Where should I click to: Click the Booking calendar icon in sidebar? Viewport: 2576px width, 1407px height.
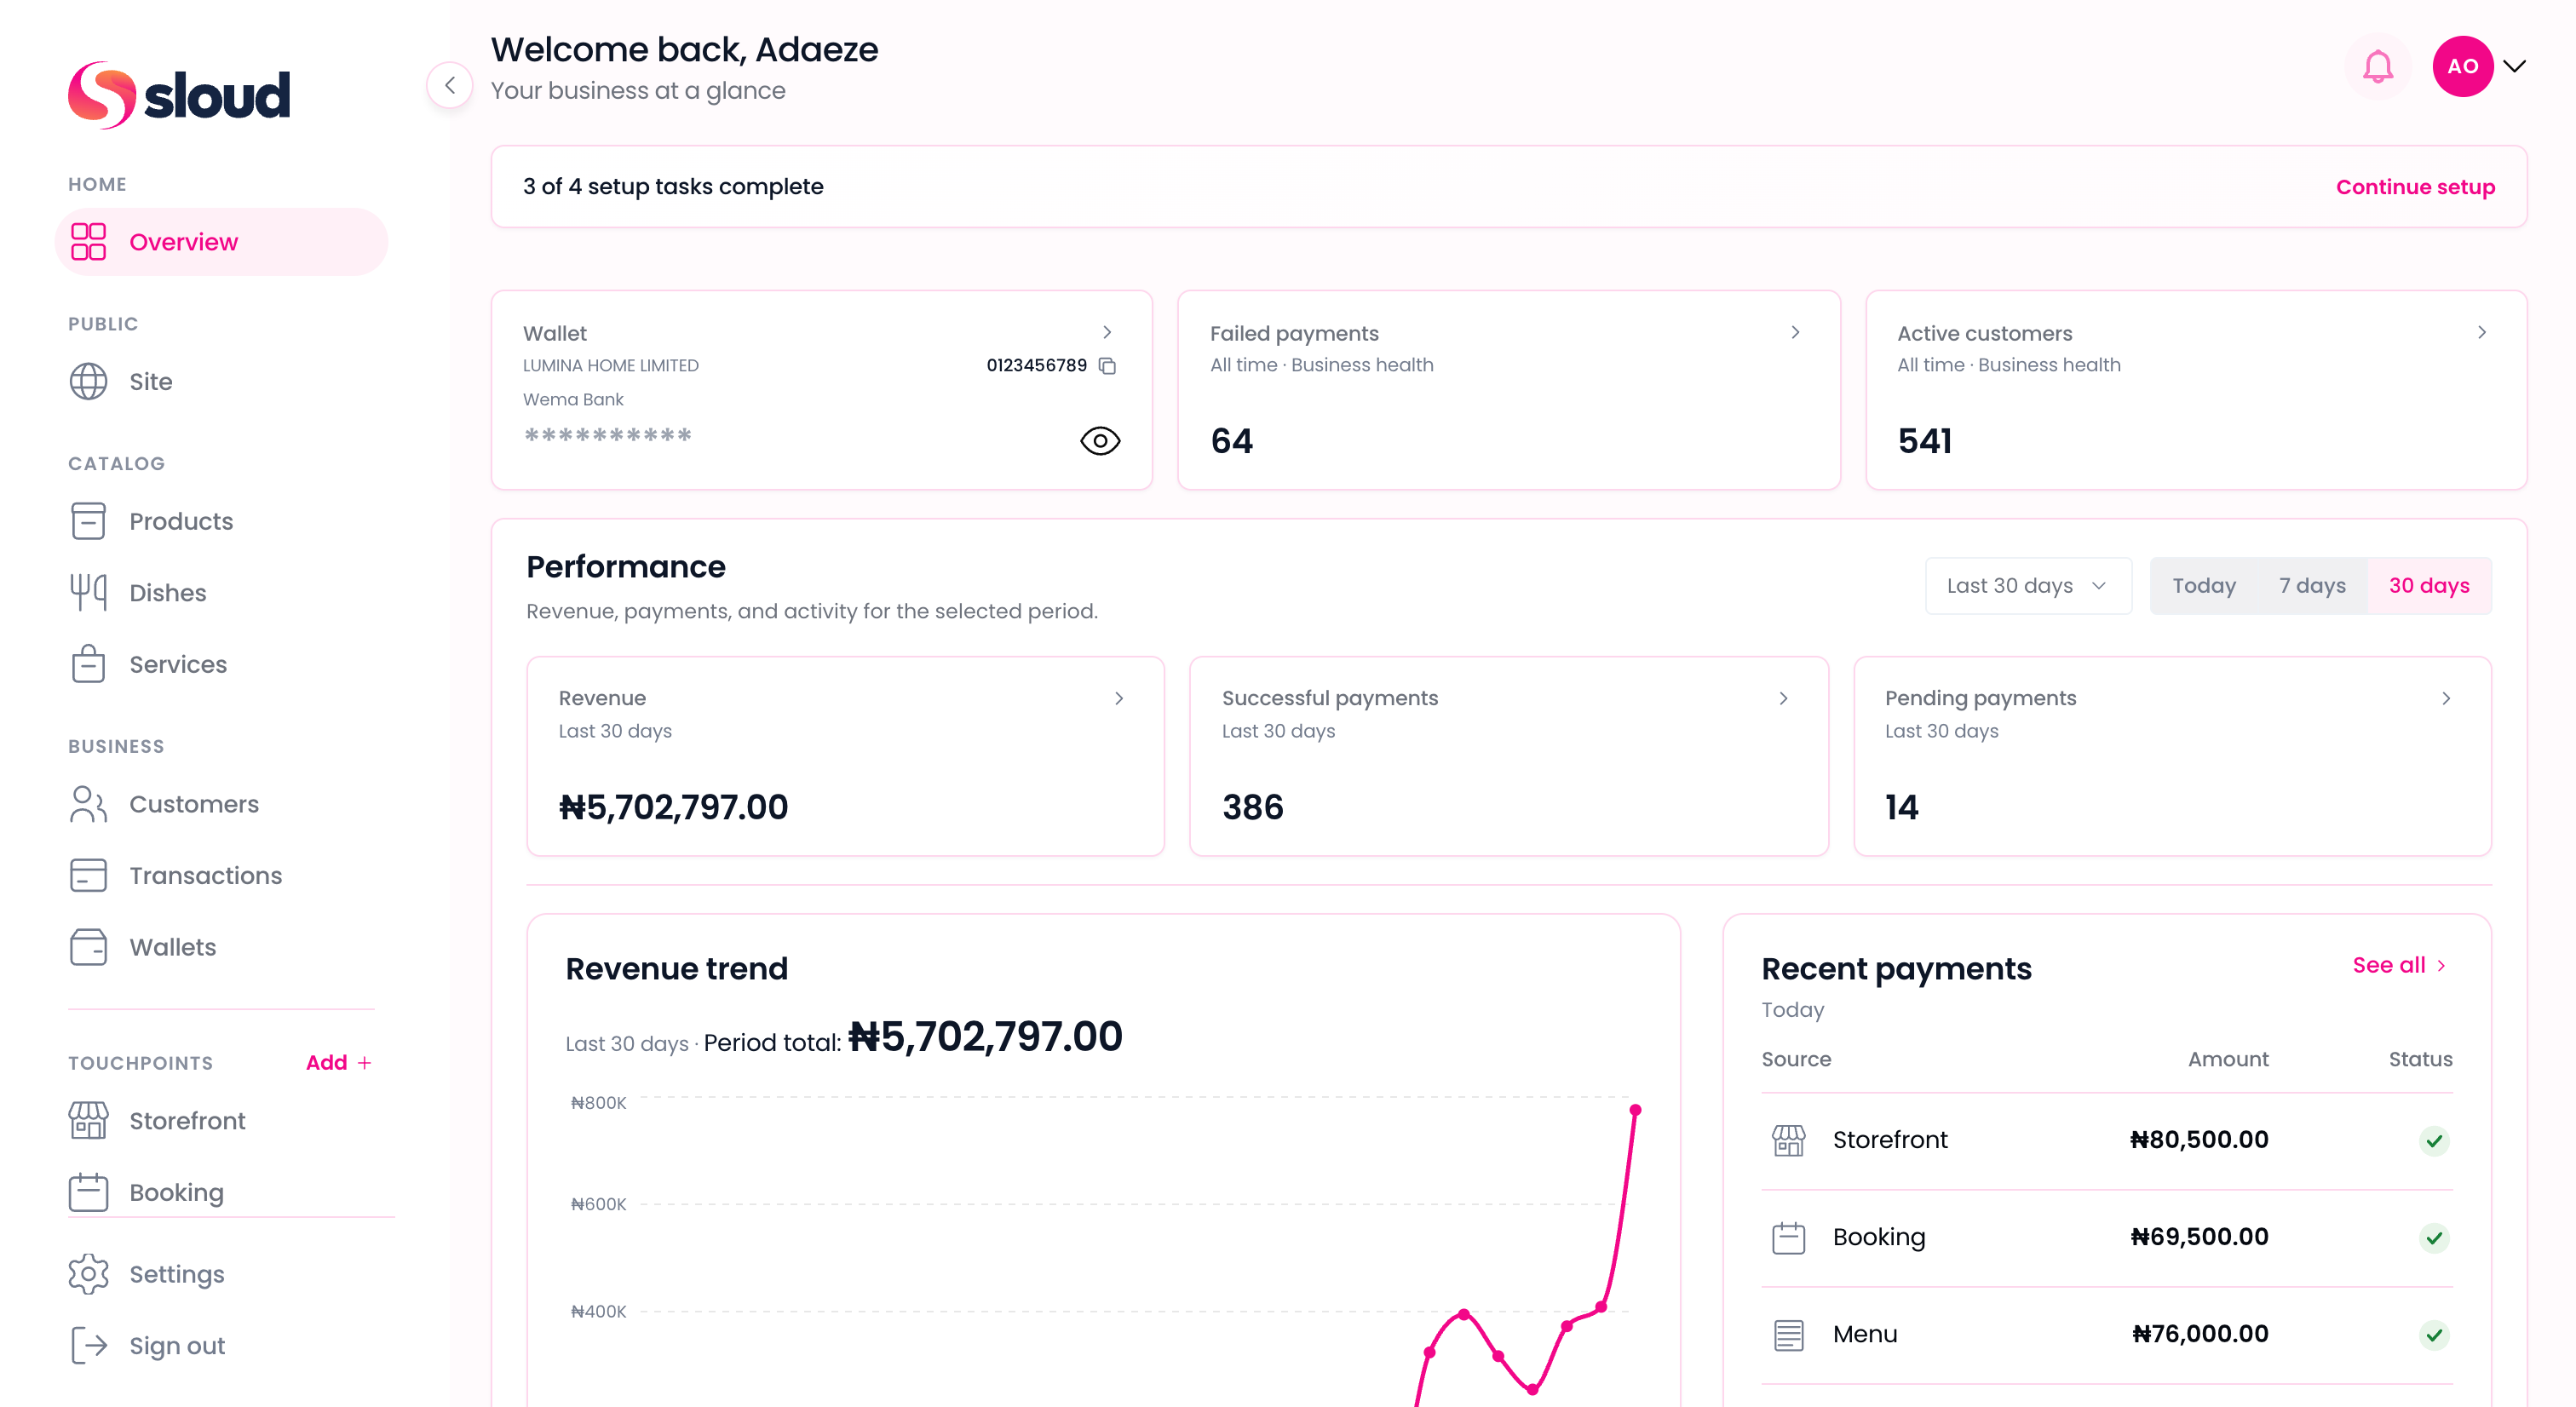(88, 1192)
